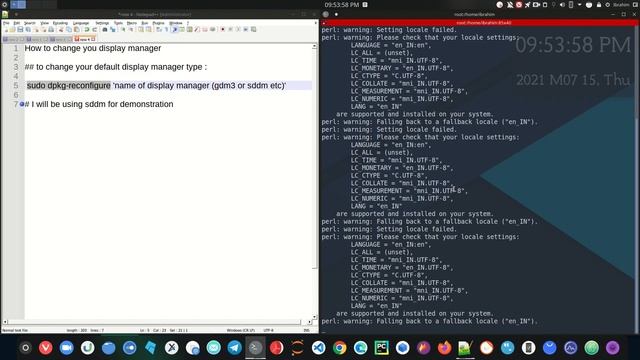Open PyCharm from the dock
The image size is (640, 360).
point(381,348)
